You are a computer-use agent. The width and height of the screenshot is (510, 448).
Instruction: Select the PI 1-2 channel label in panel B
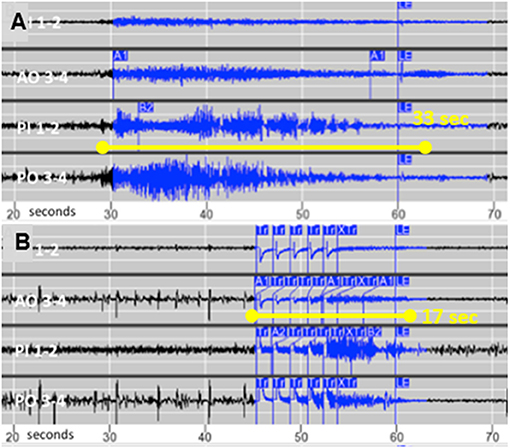pos(37,351)
